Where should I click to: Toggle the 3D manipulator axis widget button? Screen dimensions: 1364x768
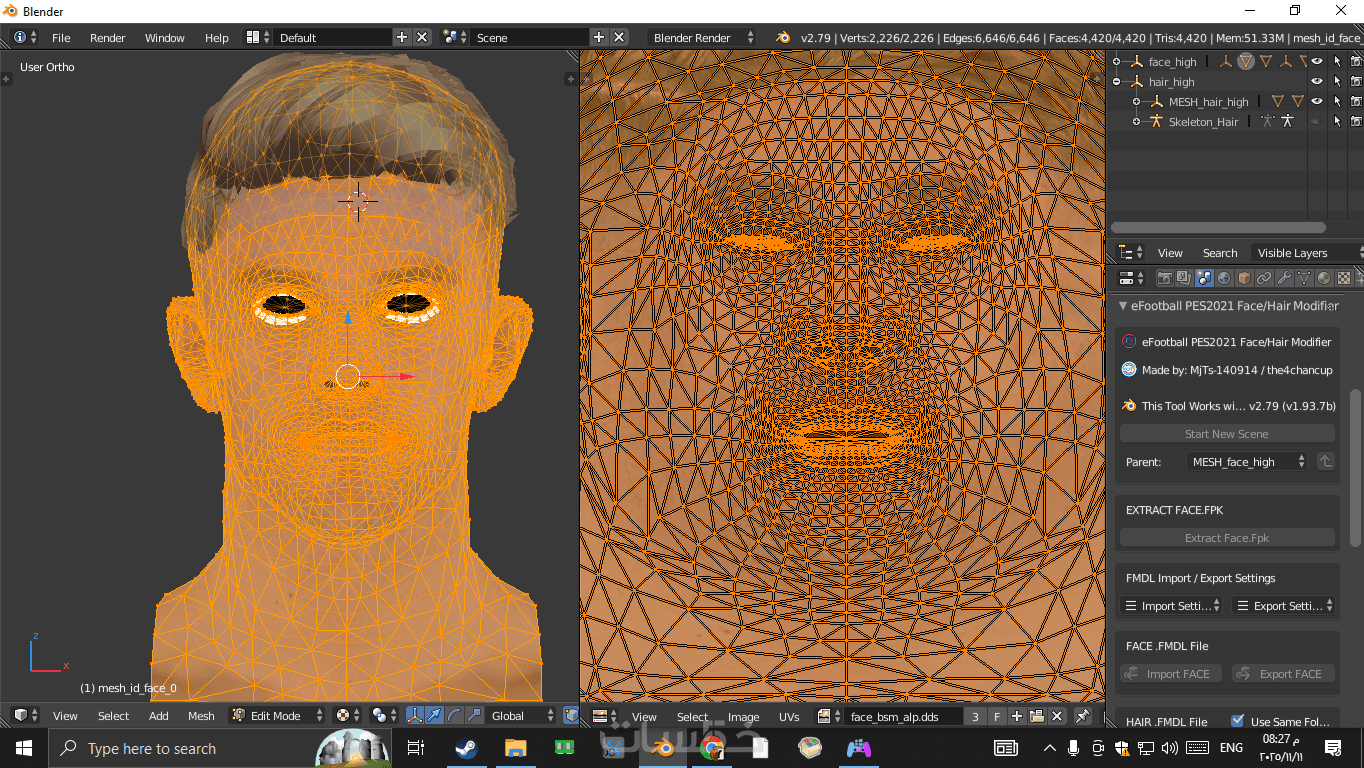tap(414, 715)
